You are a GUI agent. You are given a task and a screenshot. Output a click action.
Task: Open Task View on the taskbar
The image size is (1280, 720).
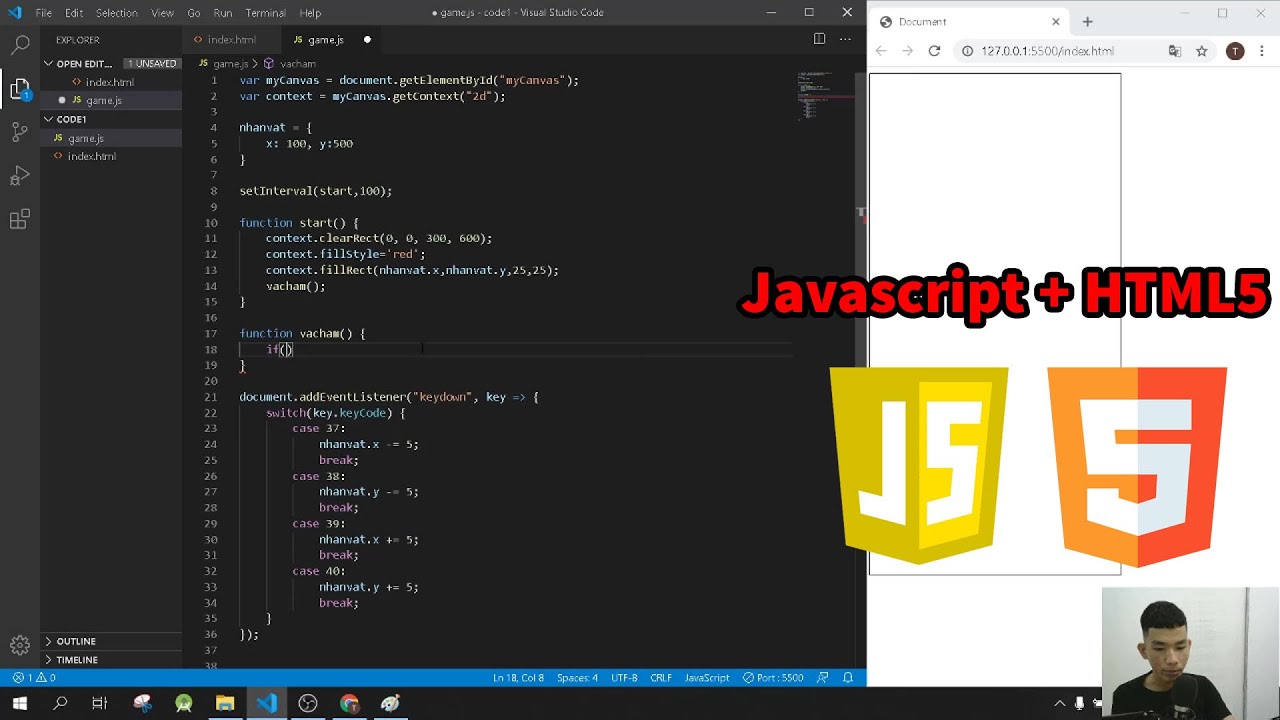(100, 704)
